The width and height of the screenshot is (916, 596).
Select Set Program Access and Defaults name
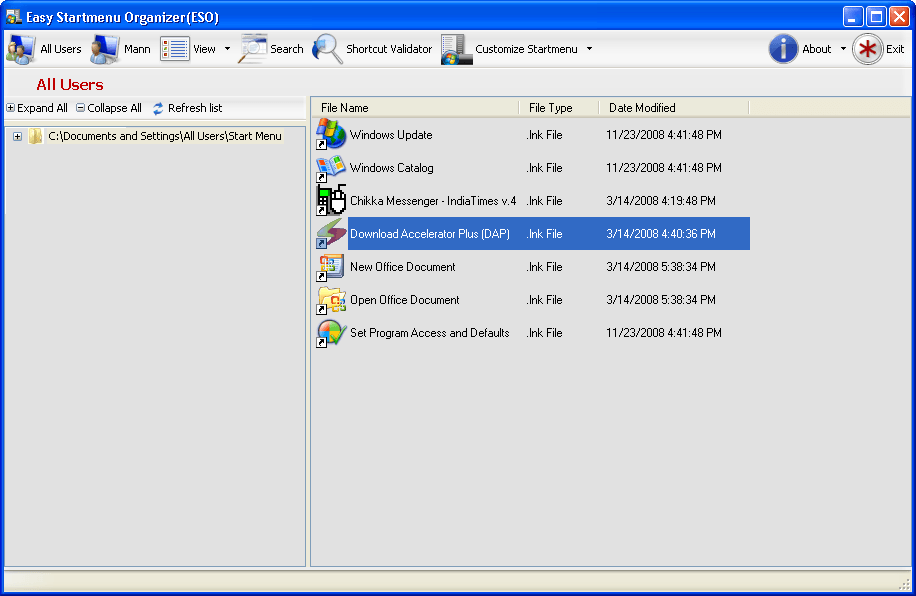429,333
